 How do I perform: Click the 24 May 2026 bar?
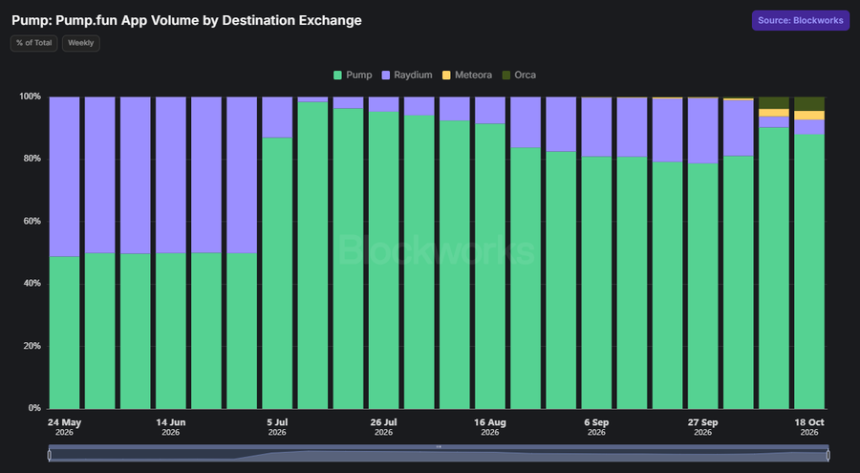point(64,253)
